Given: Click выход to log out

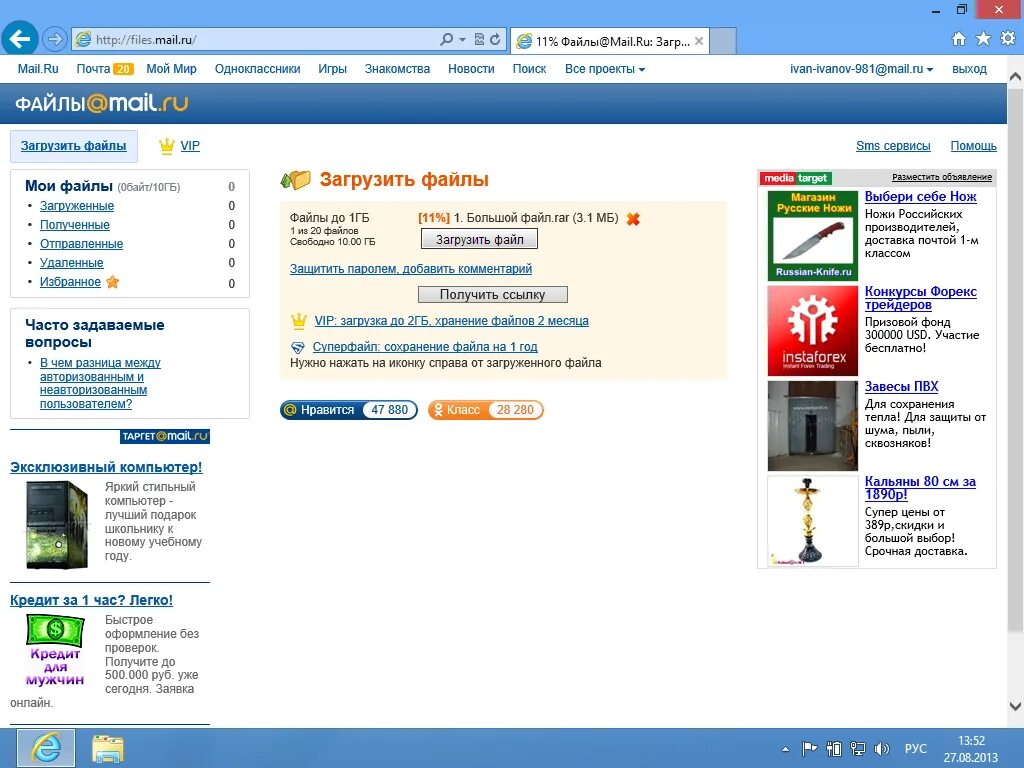Looking at the screenshot, I should (x=969, y=69).
